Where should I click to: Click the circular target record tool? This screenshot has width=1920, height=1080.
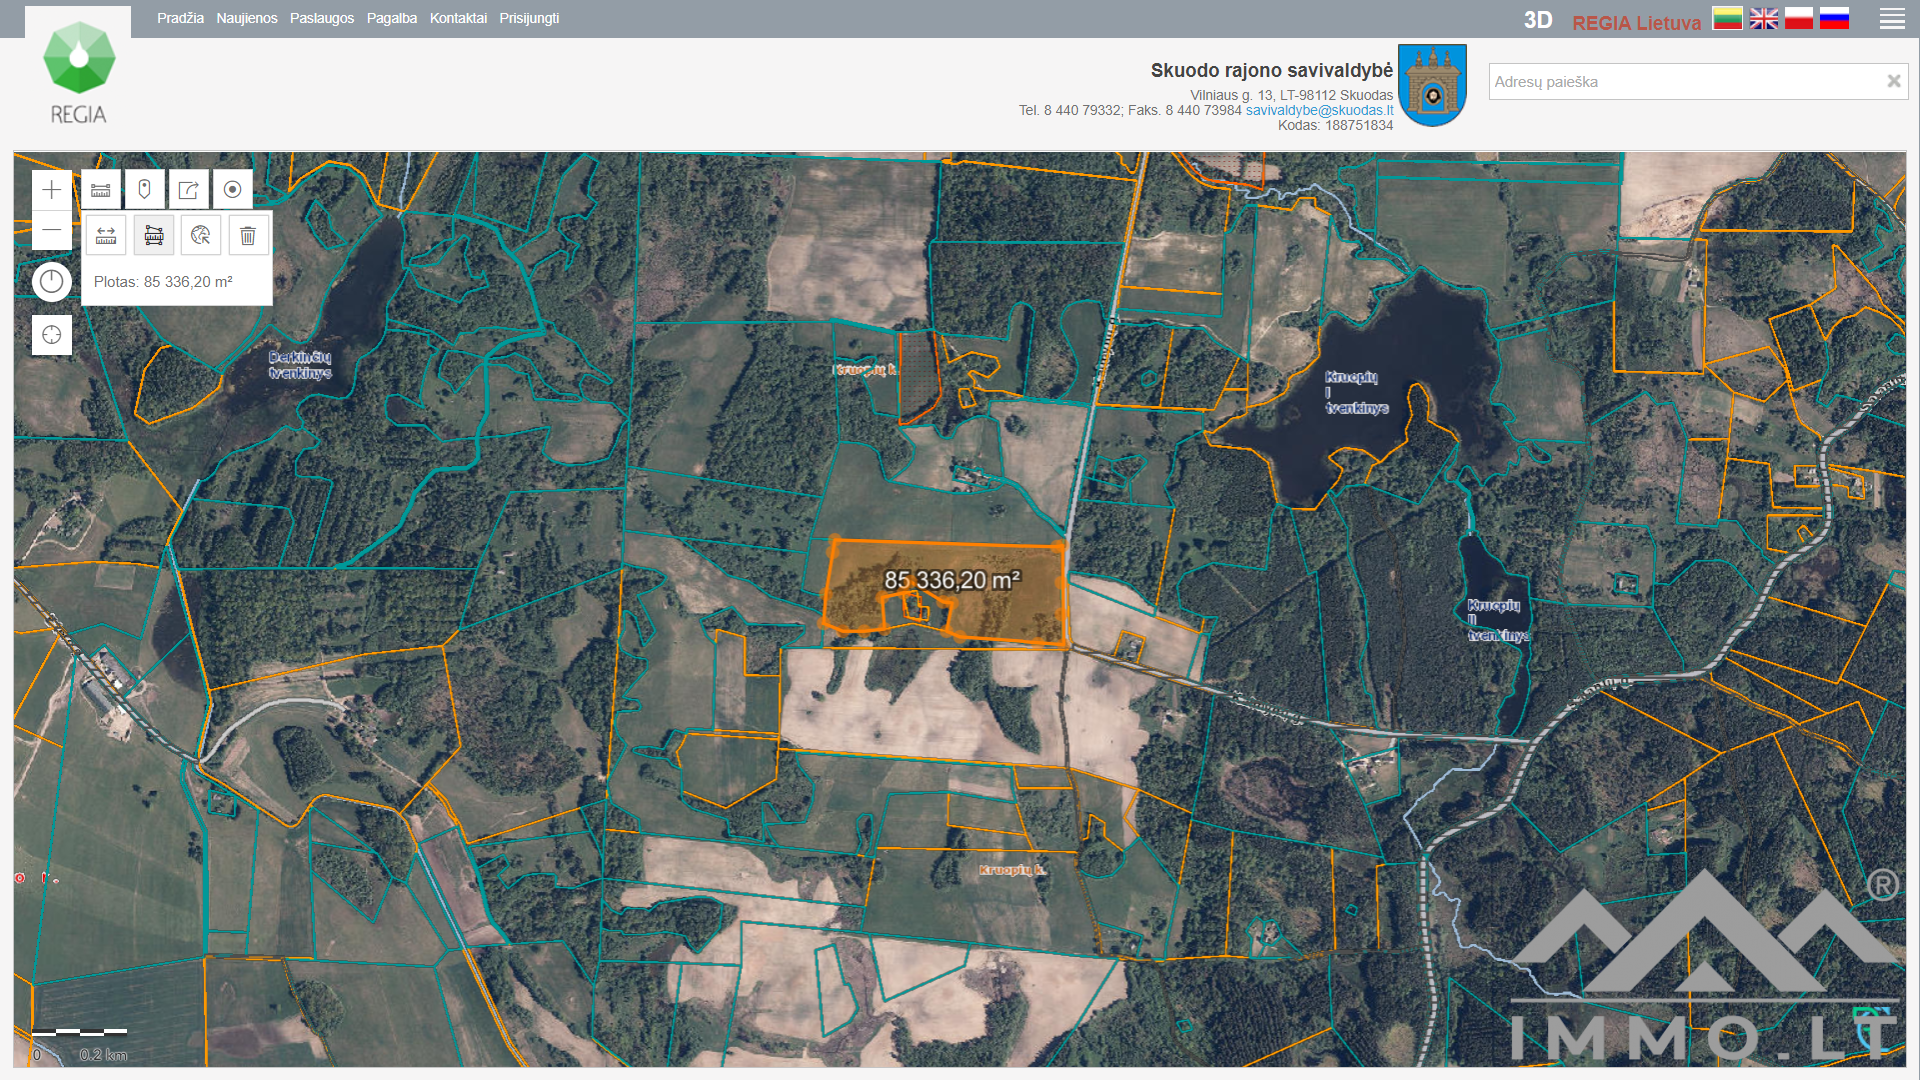[x=233, y=190]
